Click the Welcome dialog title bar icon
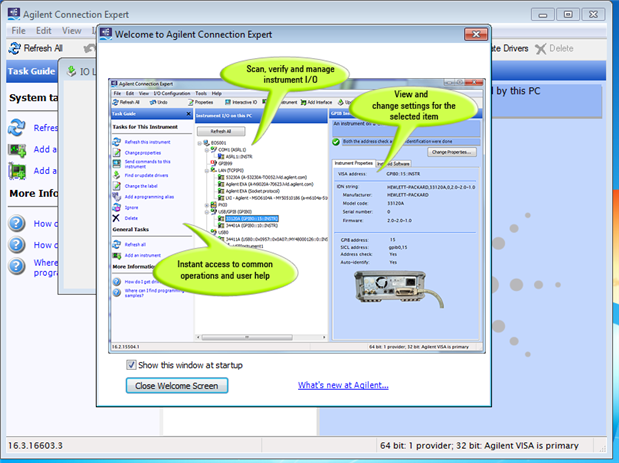The height and width of the screenshot is (463, 619). [106, 34]
